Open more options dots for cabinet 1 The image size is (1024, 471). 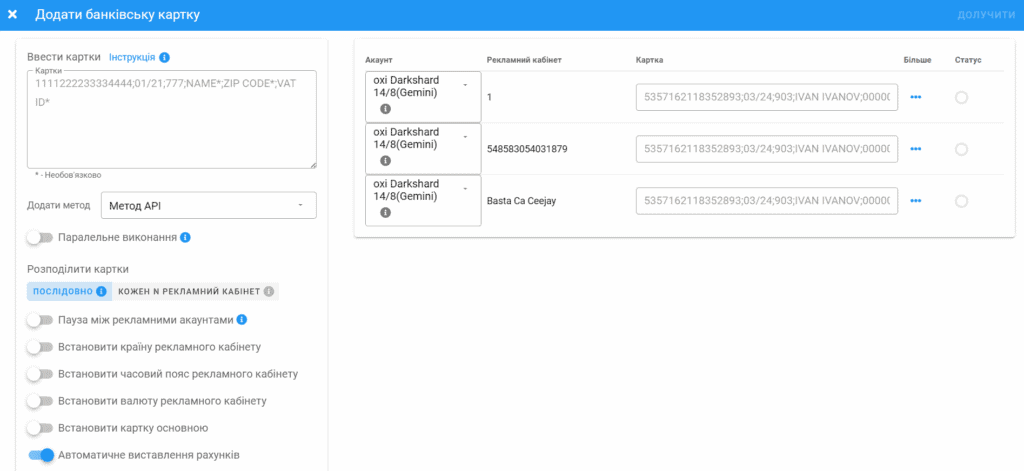pyautogui.click(x=916, y=97)
